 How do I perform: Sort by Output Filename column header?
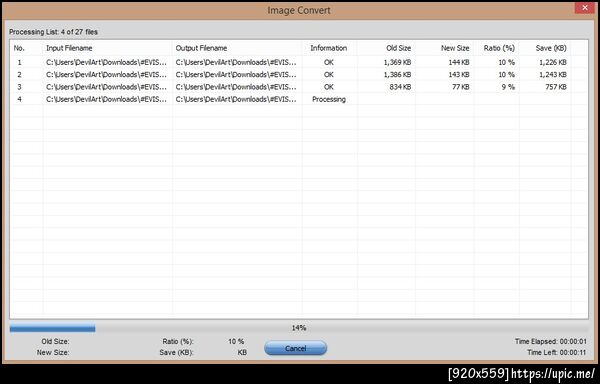coord(201,48)
